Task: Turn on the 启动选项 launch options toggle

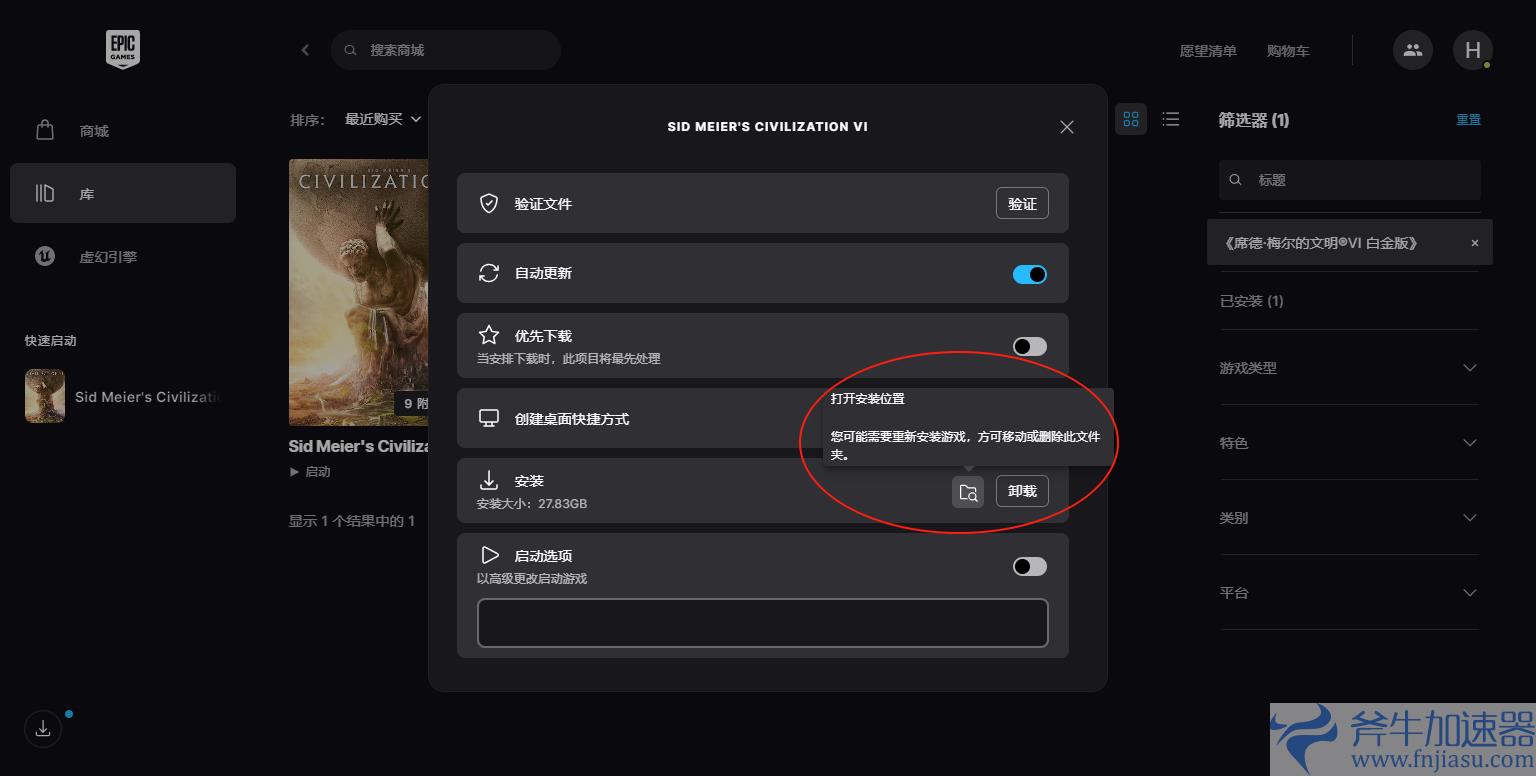Action: coord(1029,566)
